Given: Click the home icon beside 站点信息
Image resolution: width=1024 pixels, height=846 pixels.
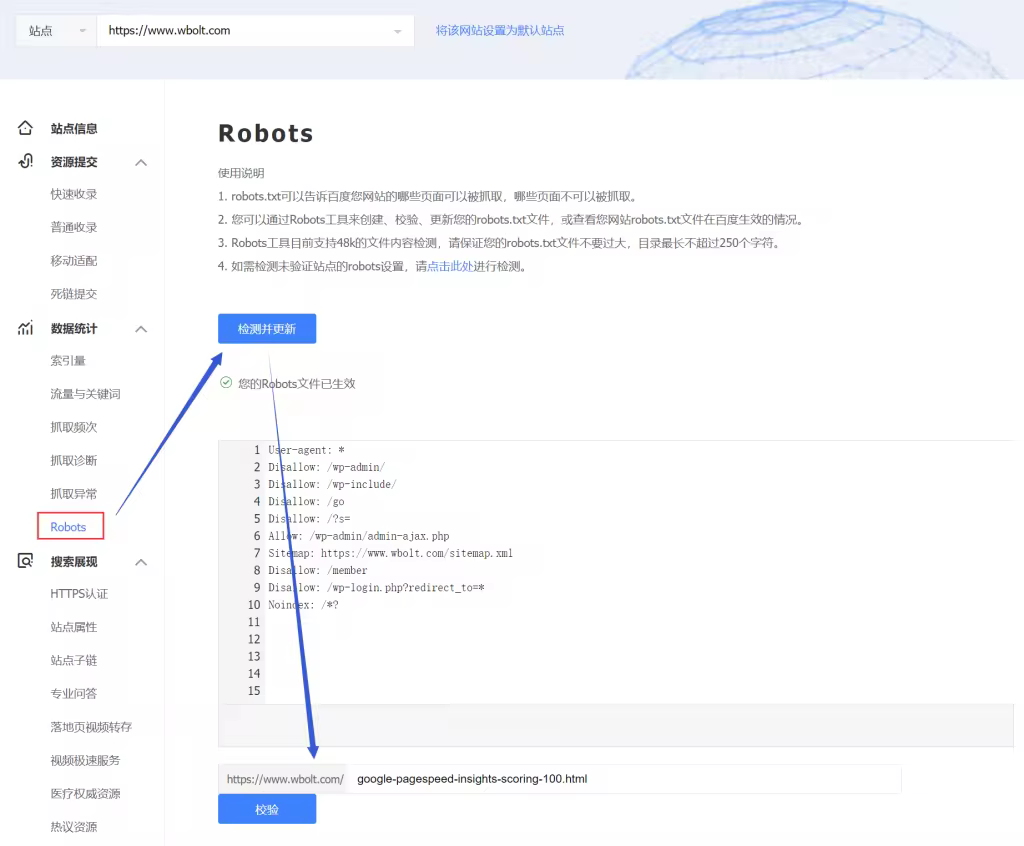Looking at the screenshot, I should (x=25, y=128).
